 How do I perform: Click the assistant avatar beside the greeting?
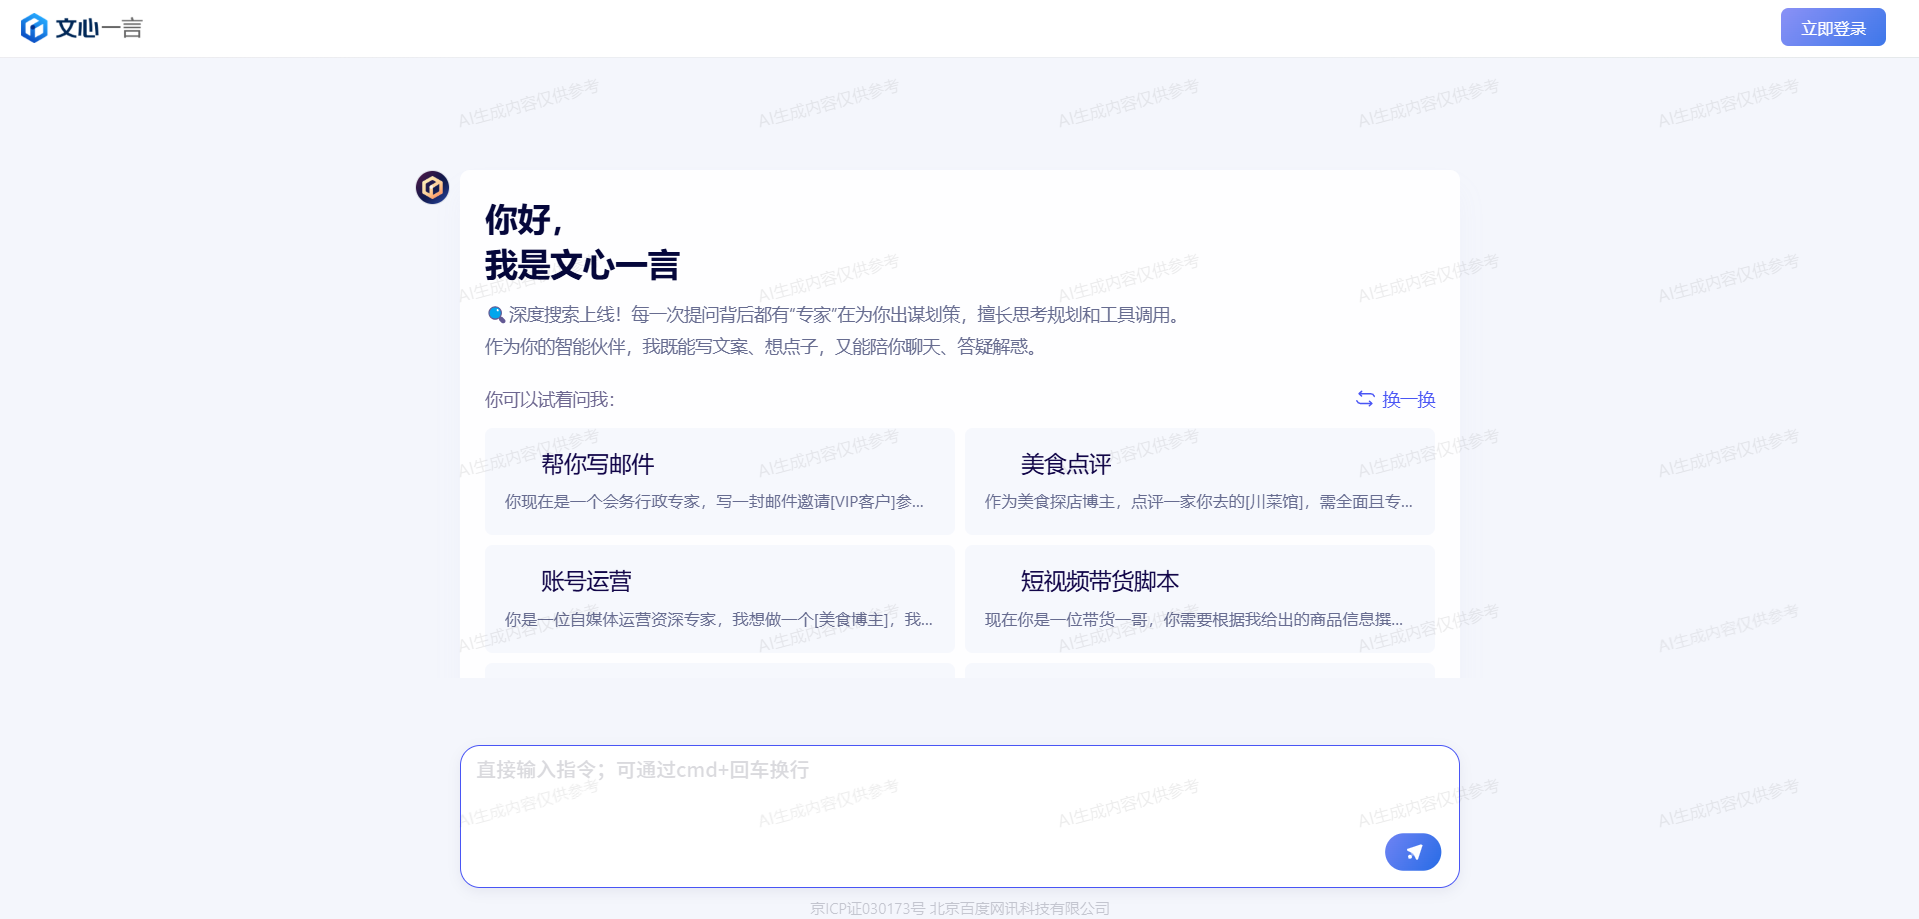pyautogui.click(x=432, y=187)
